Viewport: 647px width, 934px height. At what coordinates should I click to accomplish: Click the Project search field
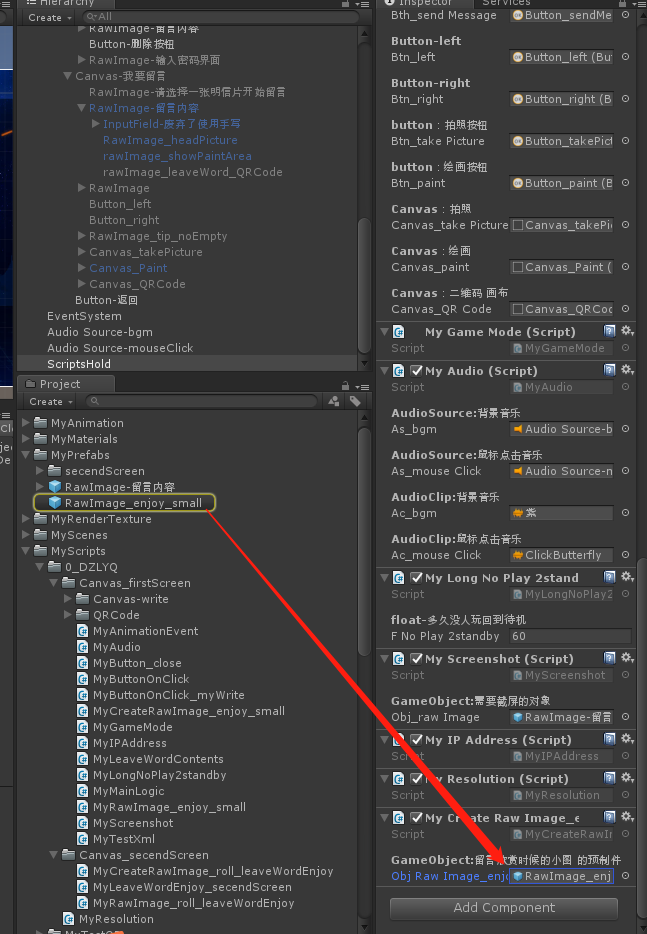coord(201,401)
